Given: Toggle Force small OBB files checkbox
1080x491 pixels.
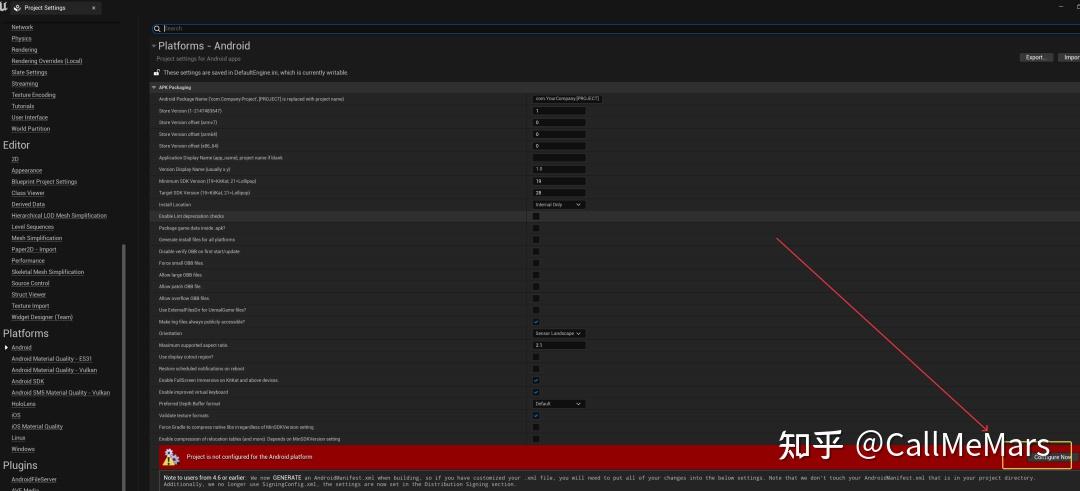Looking at the screenshot, I should [x=536, y=263].
